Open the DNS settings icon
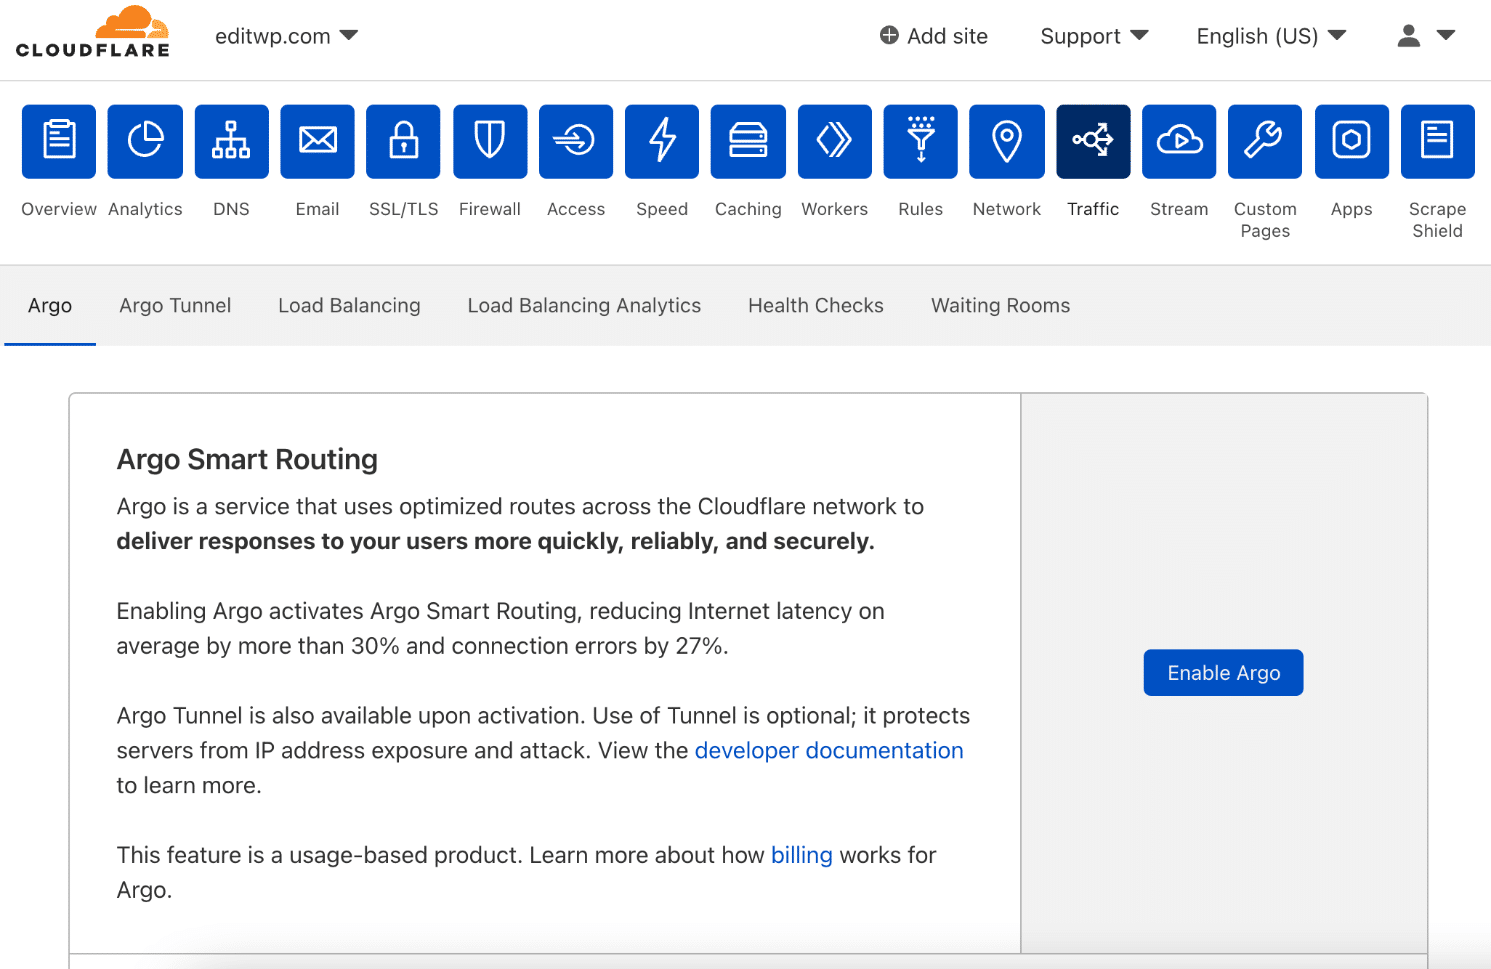Viewport: 1491px width, 969px height. pyautogui.click(x=231, y=141)
